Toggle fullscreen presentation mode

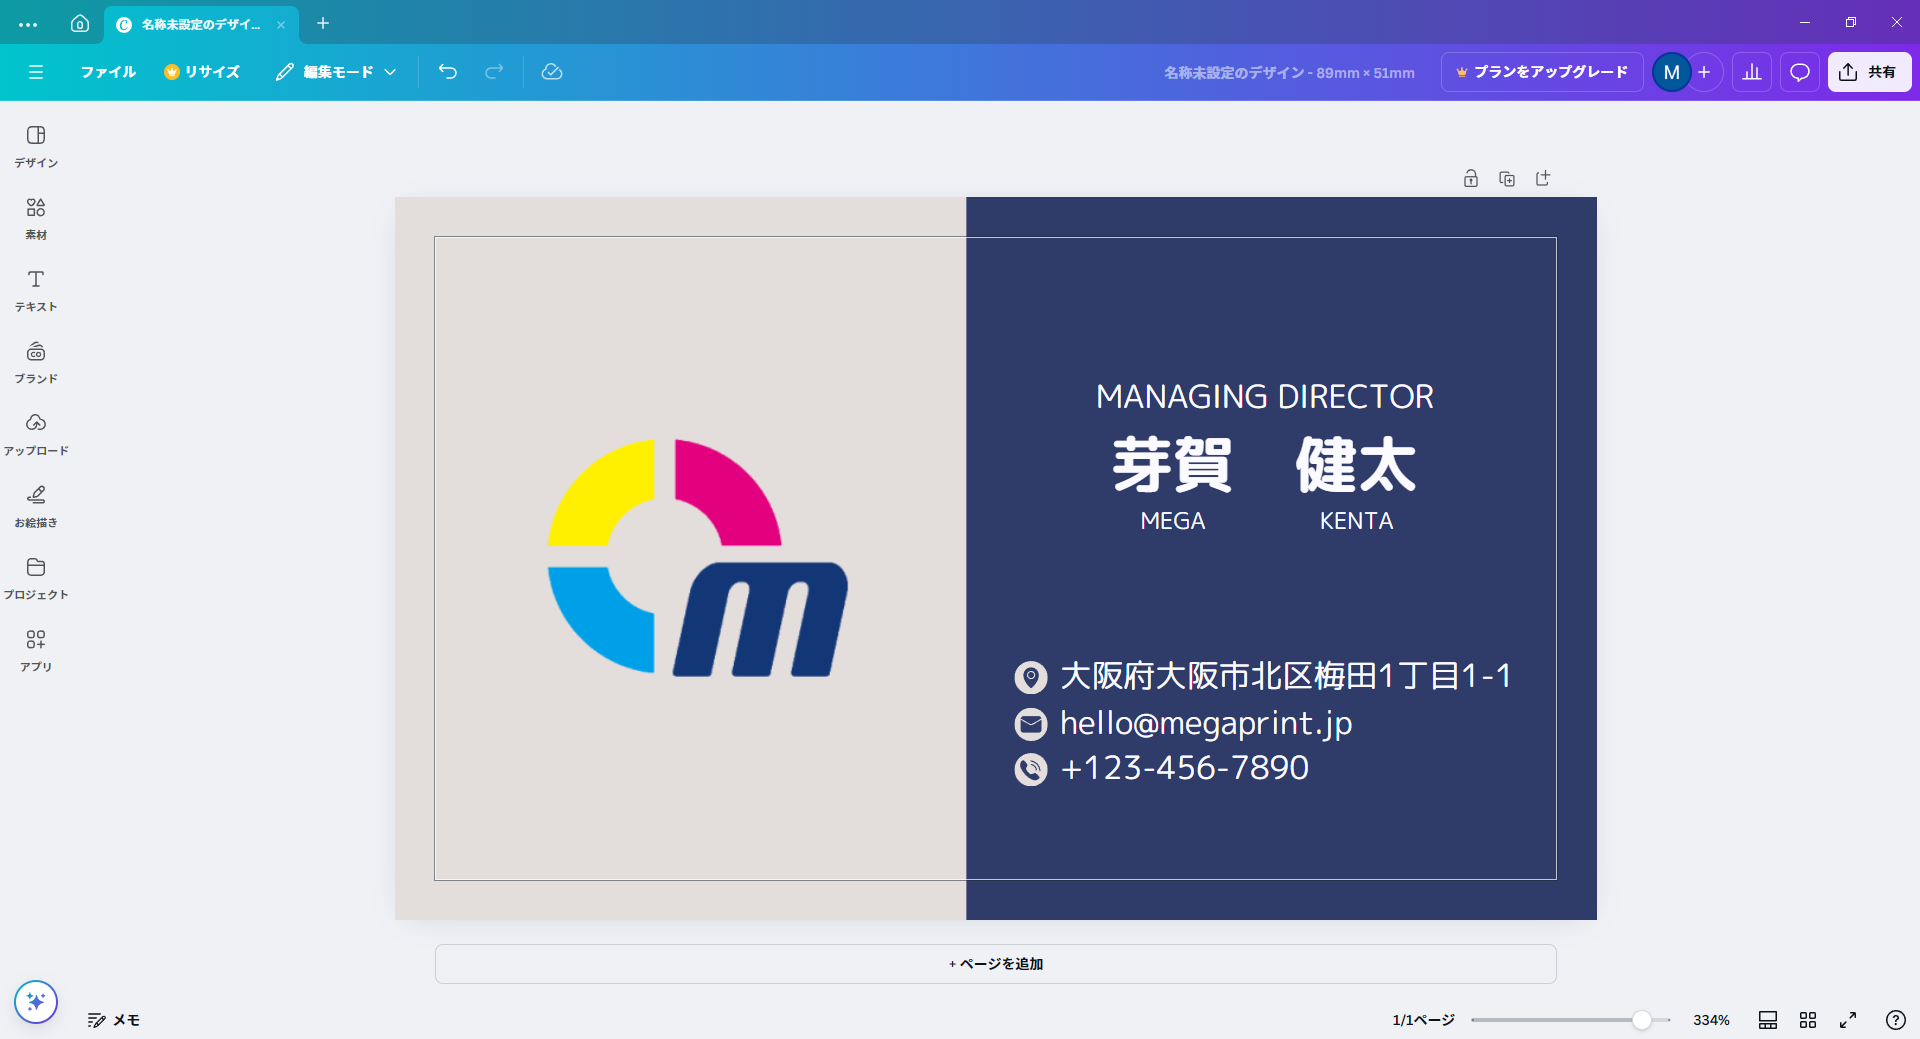pyautogui.click(x=1848, y=1020)
